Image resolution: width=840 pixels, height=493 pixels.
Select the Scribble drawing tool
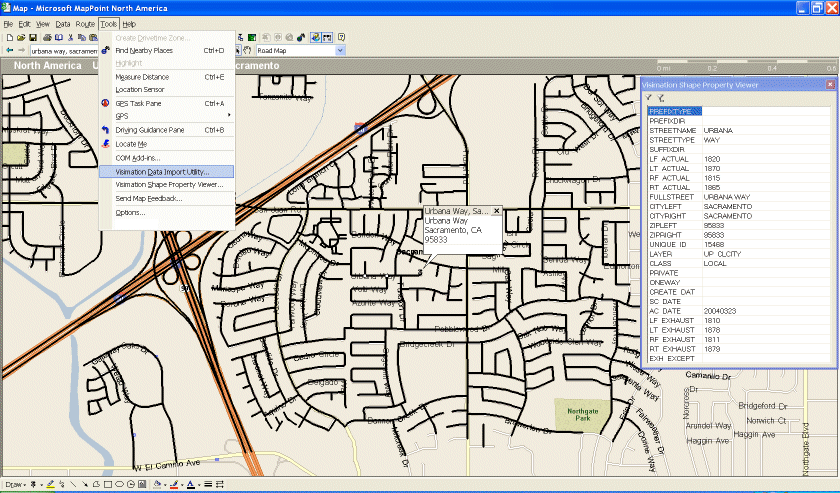tap(62, 484)
